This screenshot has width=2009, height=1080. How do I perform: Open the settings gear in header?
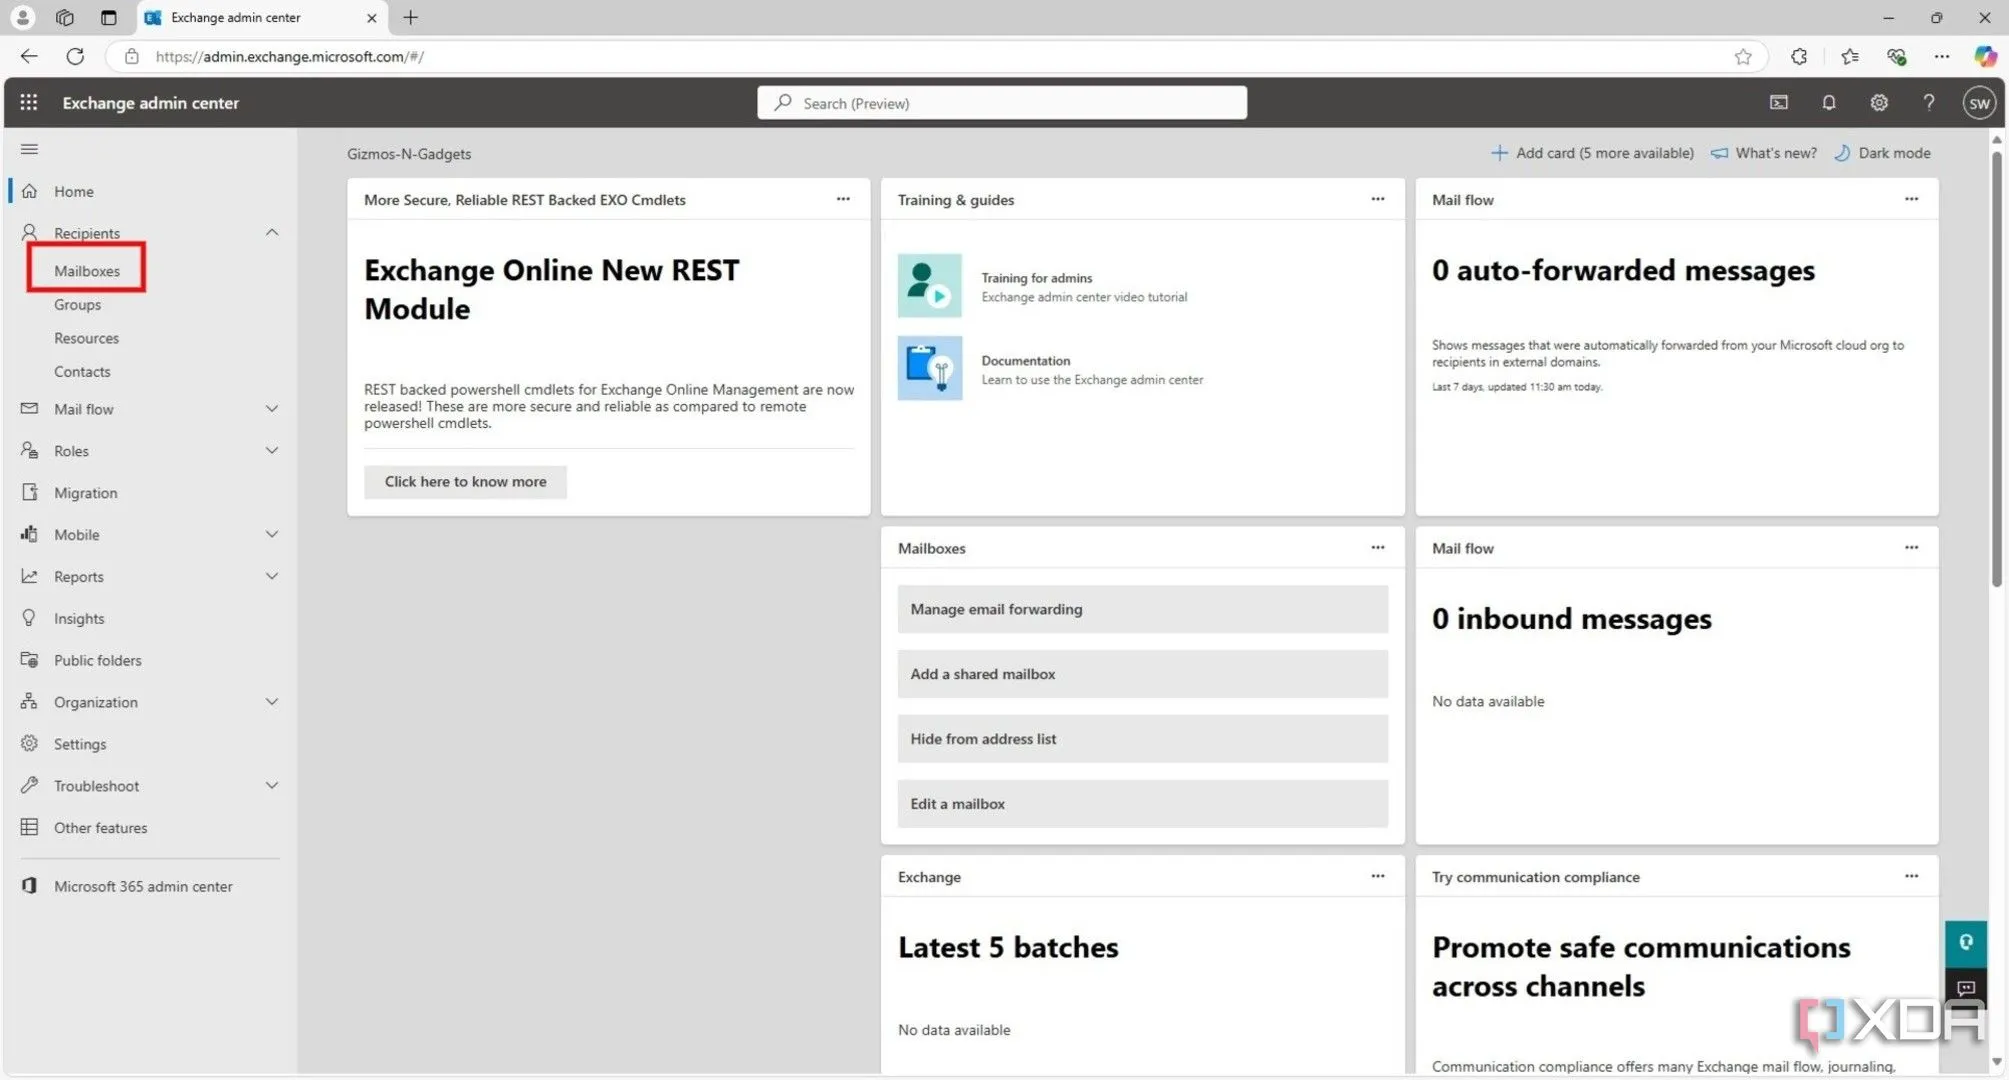(1878, 102)
